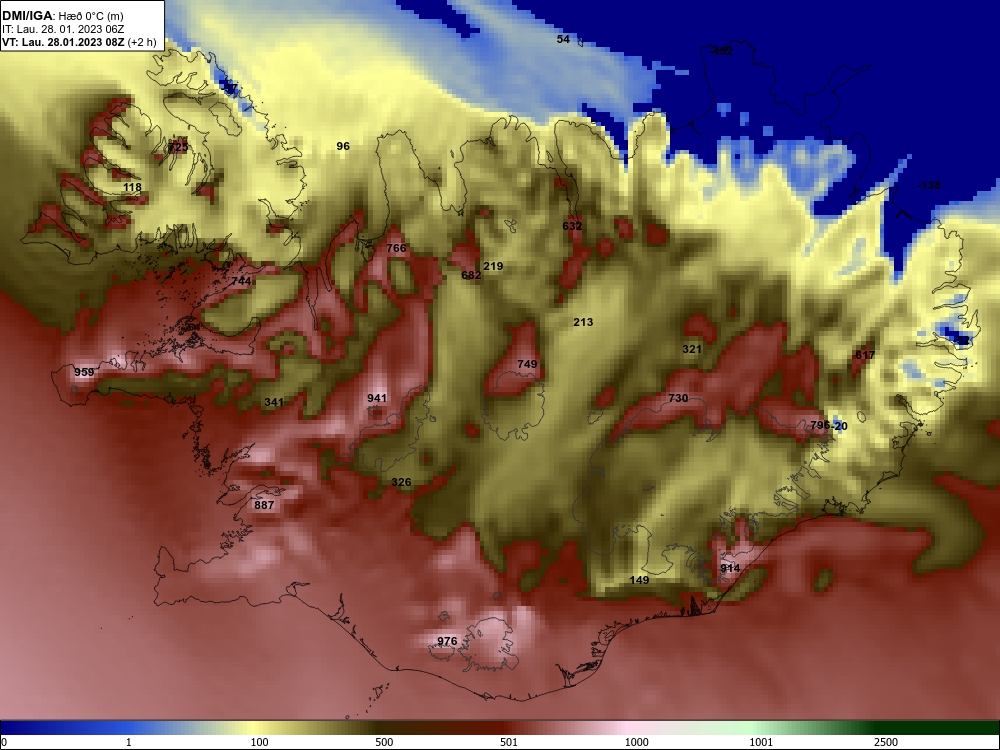
Task: Click the map value 682
Action: coord(471,275)
